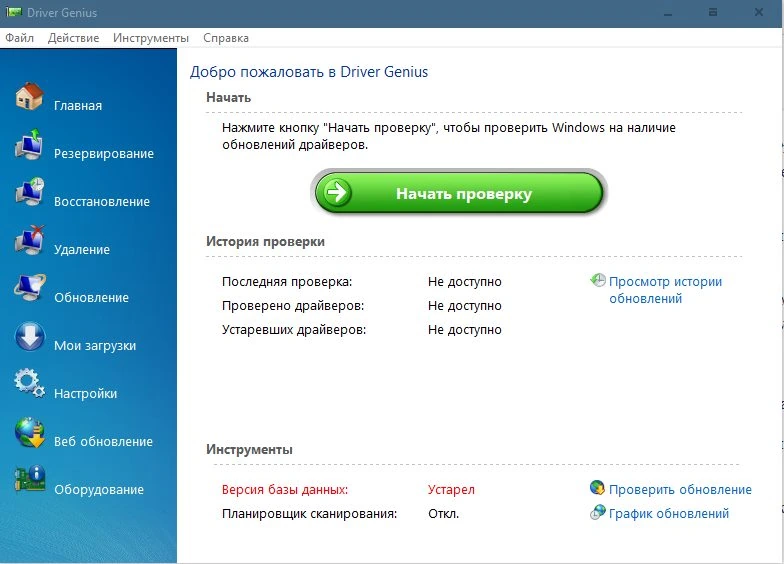Viewport: 784px width, 564px height.
Task: Click the clock icon beside Просмотр истории
Action: pos(598,280)
